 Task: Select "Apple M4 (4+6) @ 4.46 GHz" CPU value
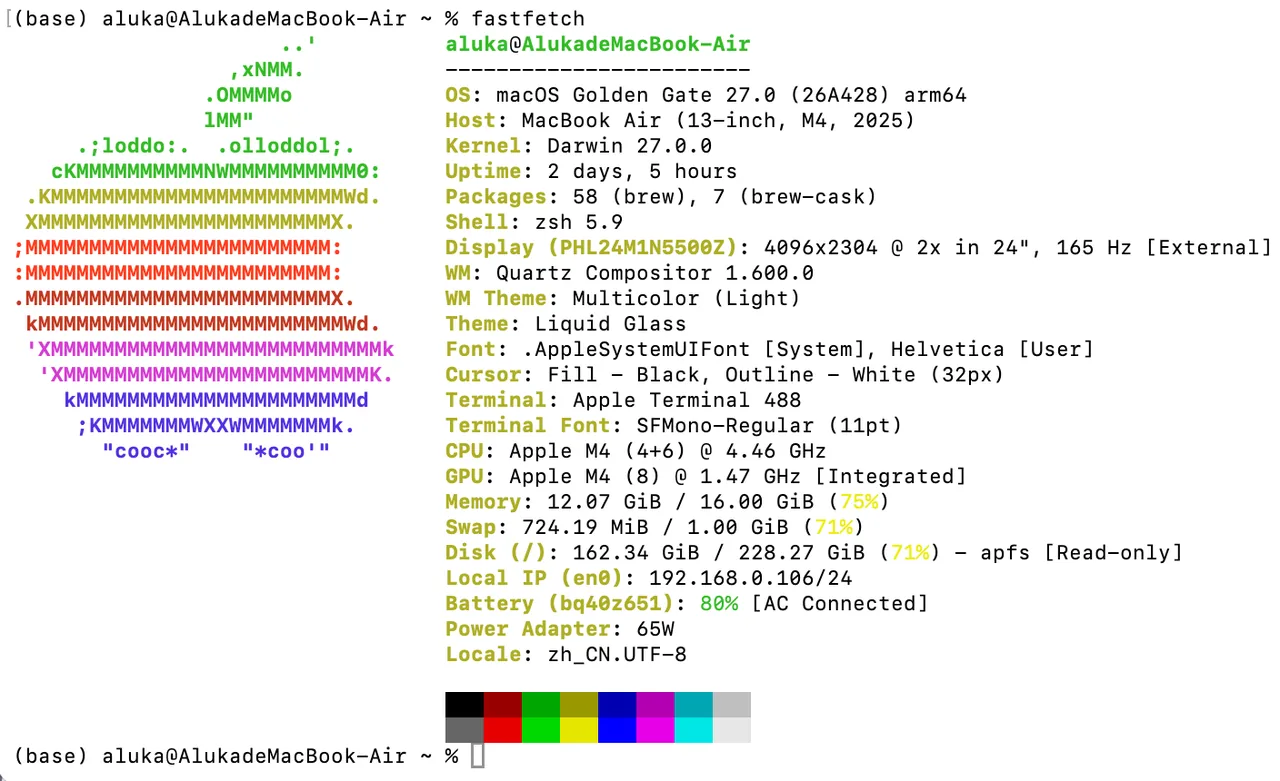point(668,451)
